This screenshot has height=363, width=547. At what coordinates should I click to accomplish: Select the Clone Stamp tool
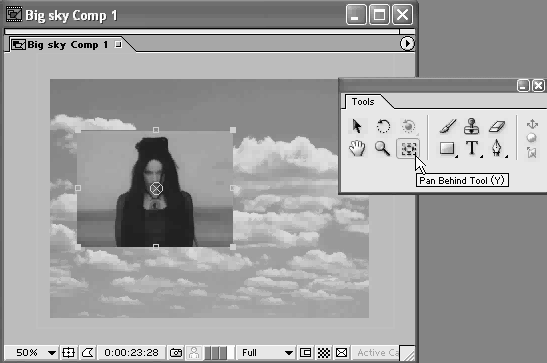[472, 126]
